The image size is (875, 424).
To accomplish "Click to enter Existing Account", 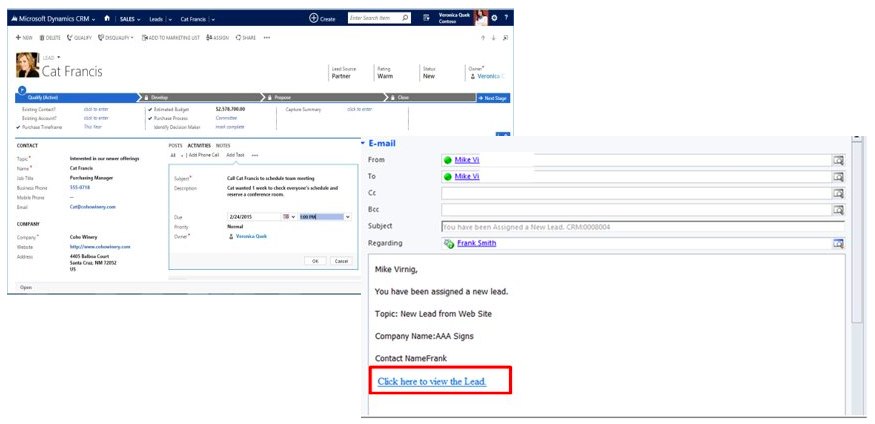I will pos(96,118).
